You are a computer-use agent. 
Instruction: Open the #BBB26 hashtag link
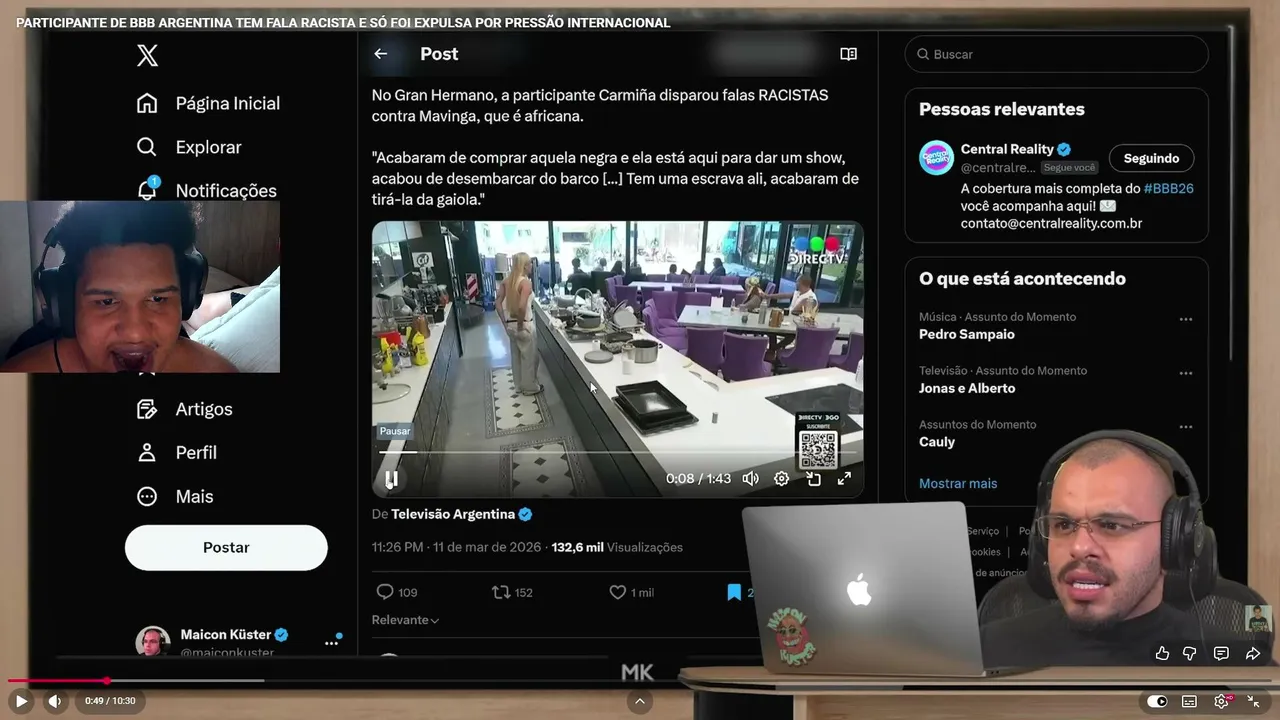pos(1168,188)
